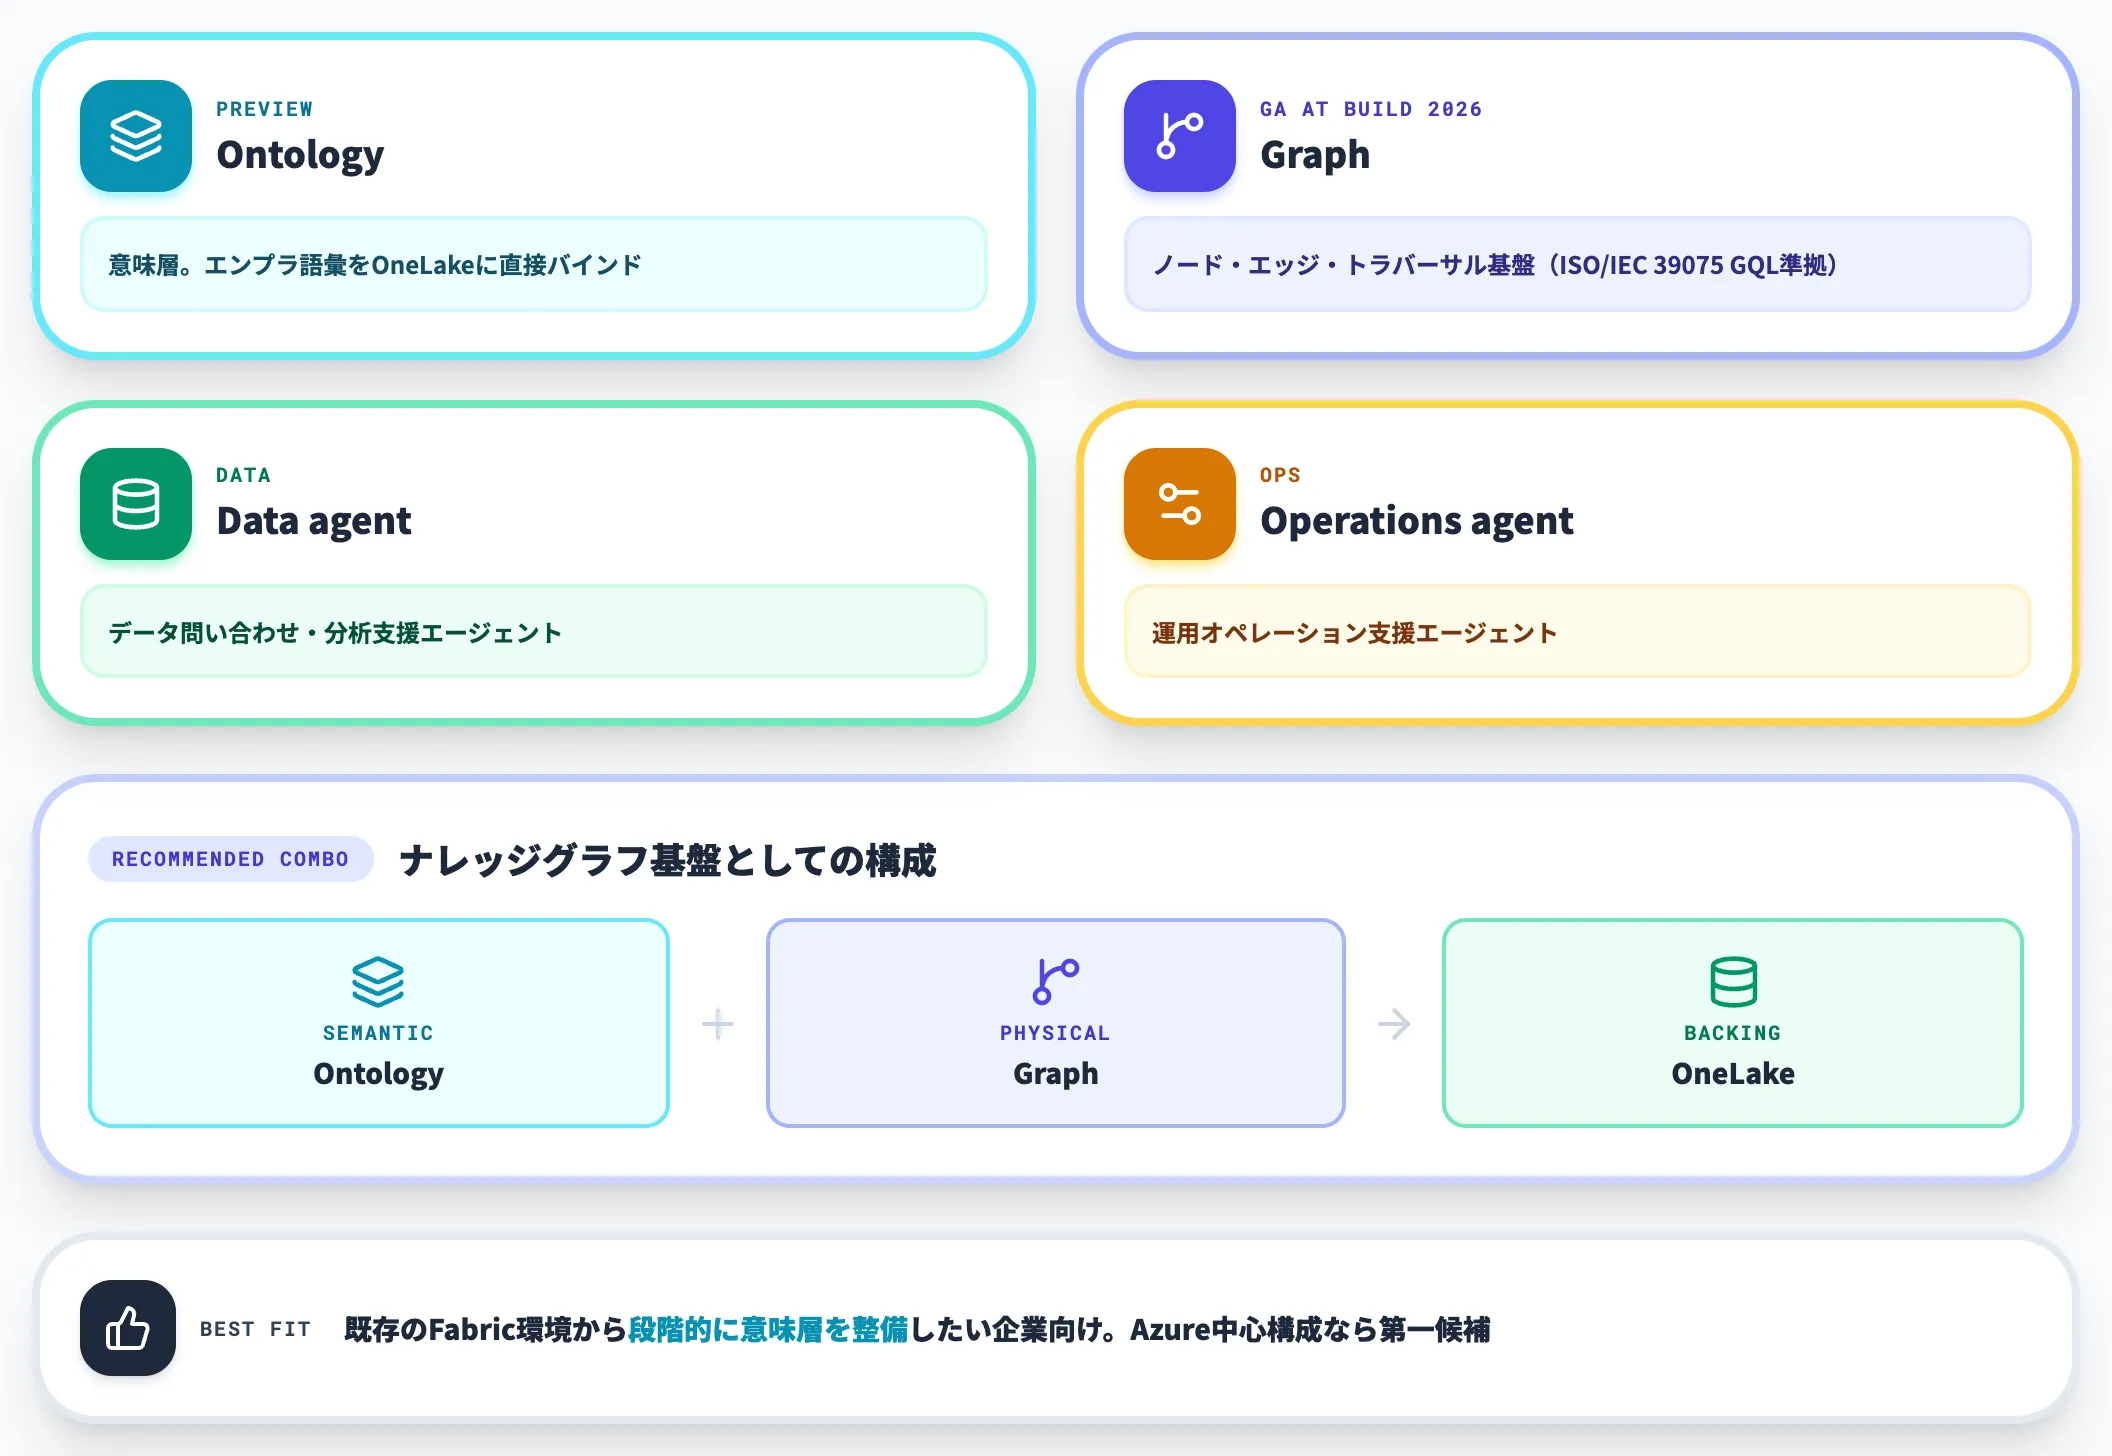Click the description 'データ問い合わせ・分析支援エージェント'
The image size is (2112, 1456).
(x=335, y=633)
